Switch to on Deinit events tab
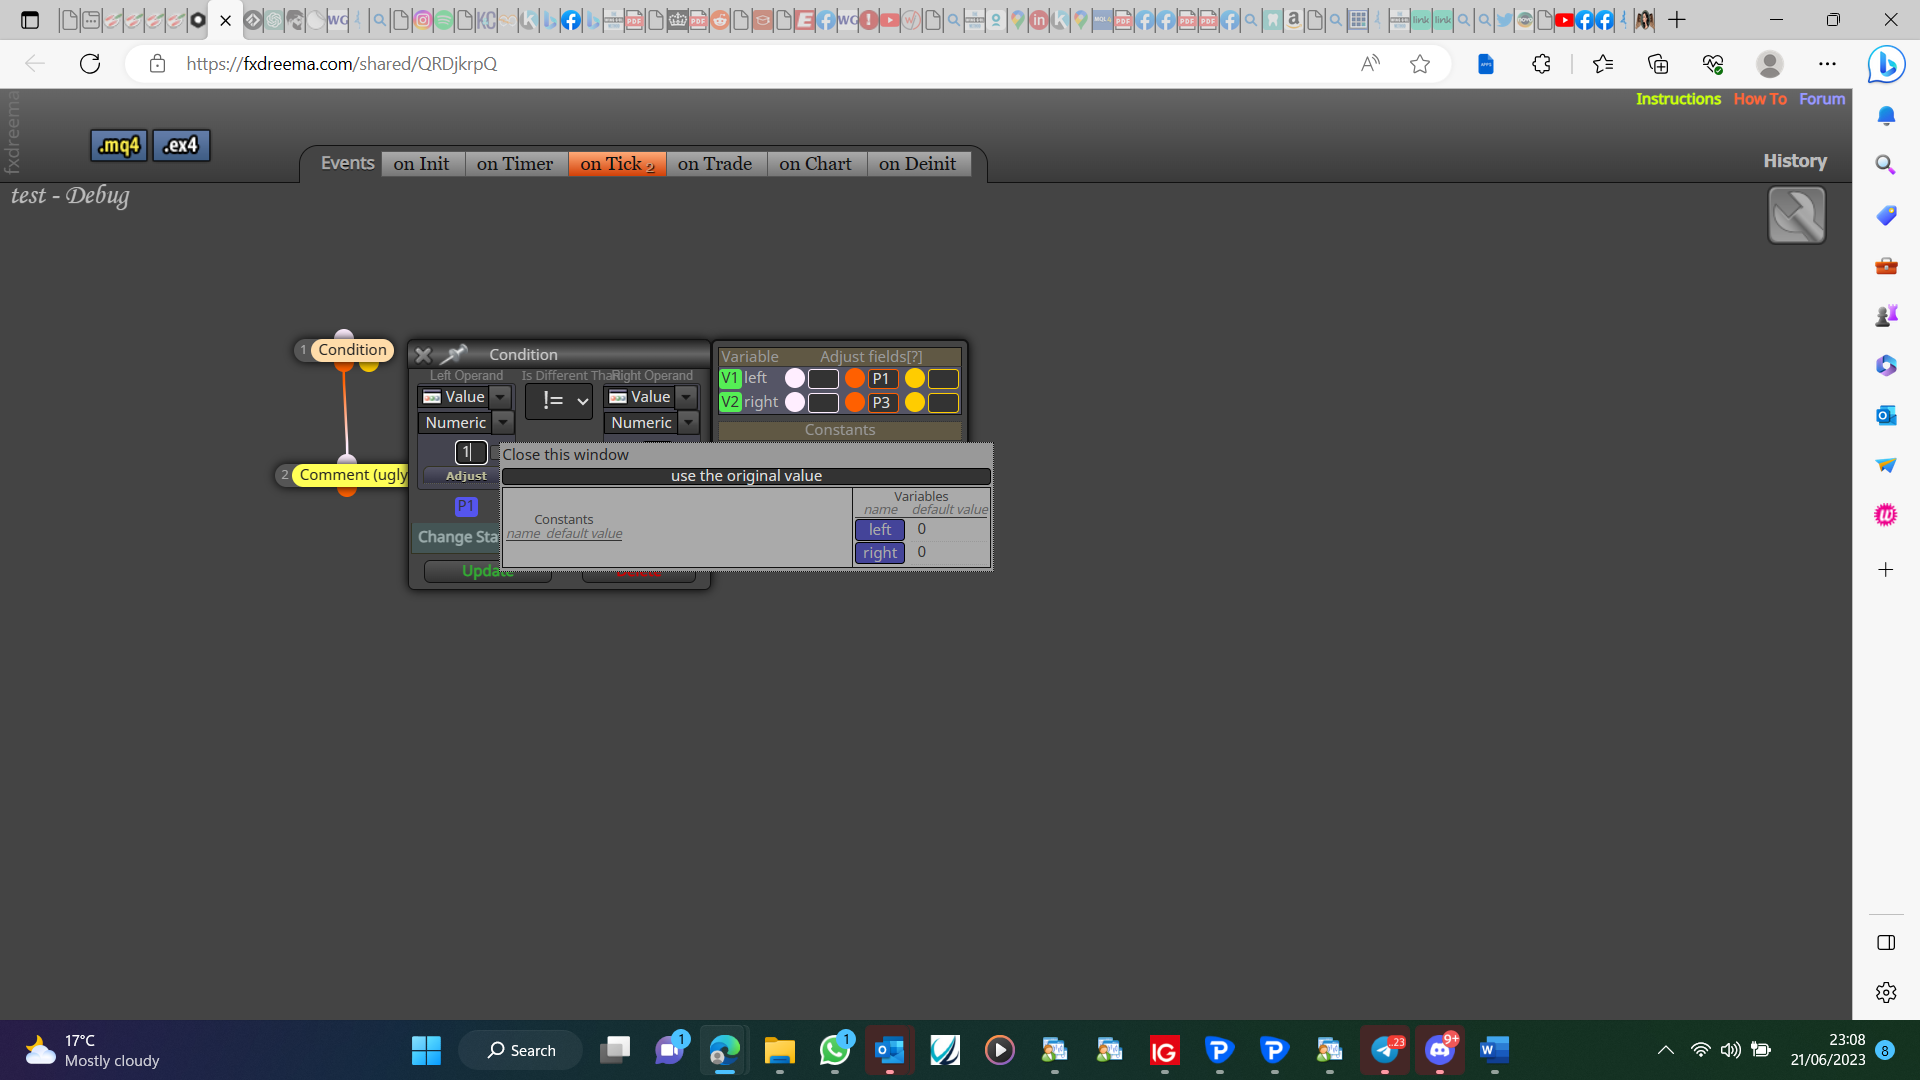The image size is (1920, 1080). (x=918, y=164)
